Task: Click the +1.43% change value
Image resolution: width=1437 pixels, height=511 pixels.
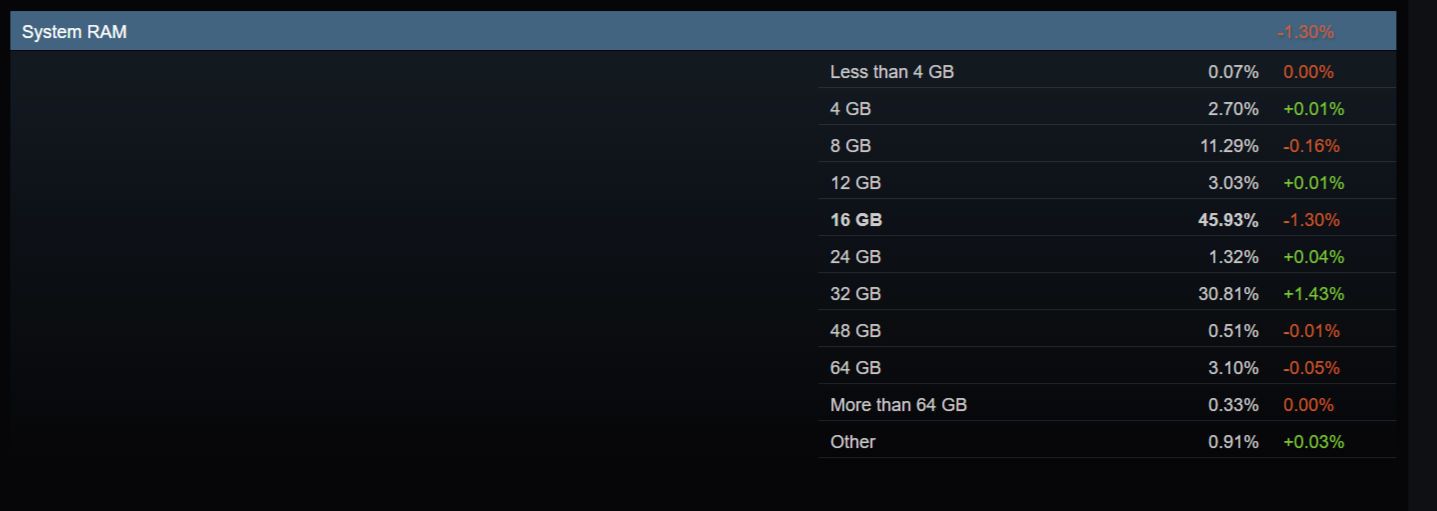Action: point(1313,294)
